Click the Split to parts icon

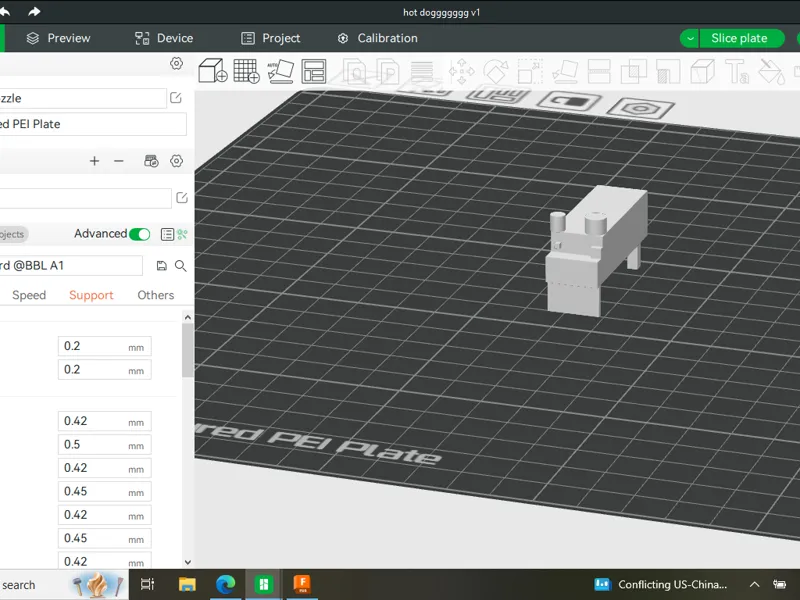[x=389, y=71]
